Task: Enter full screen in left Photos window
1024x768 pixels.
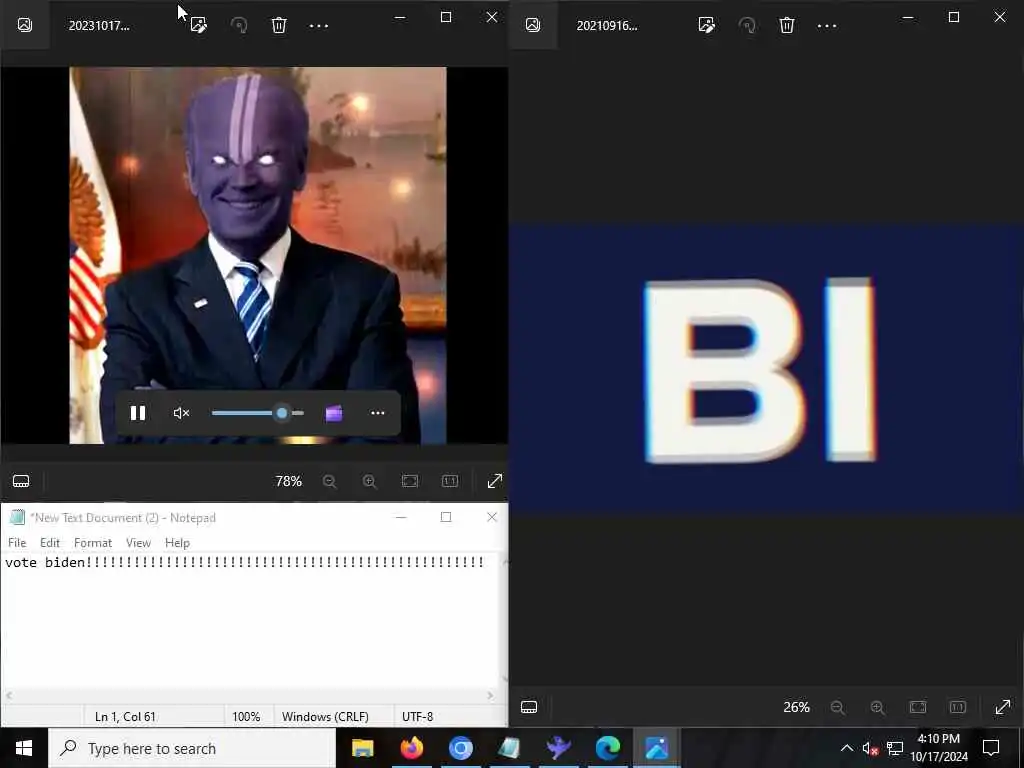Action: (x=495, y=481)
